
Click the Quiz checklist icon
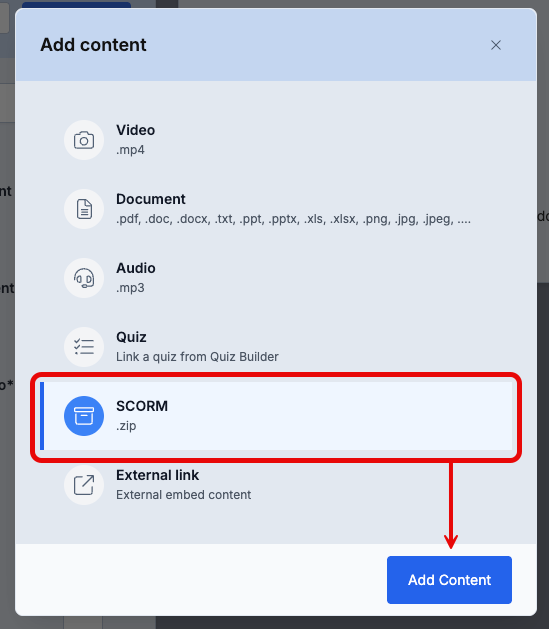click(84, 347)
